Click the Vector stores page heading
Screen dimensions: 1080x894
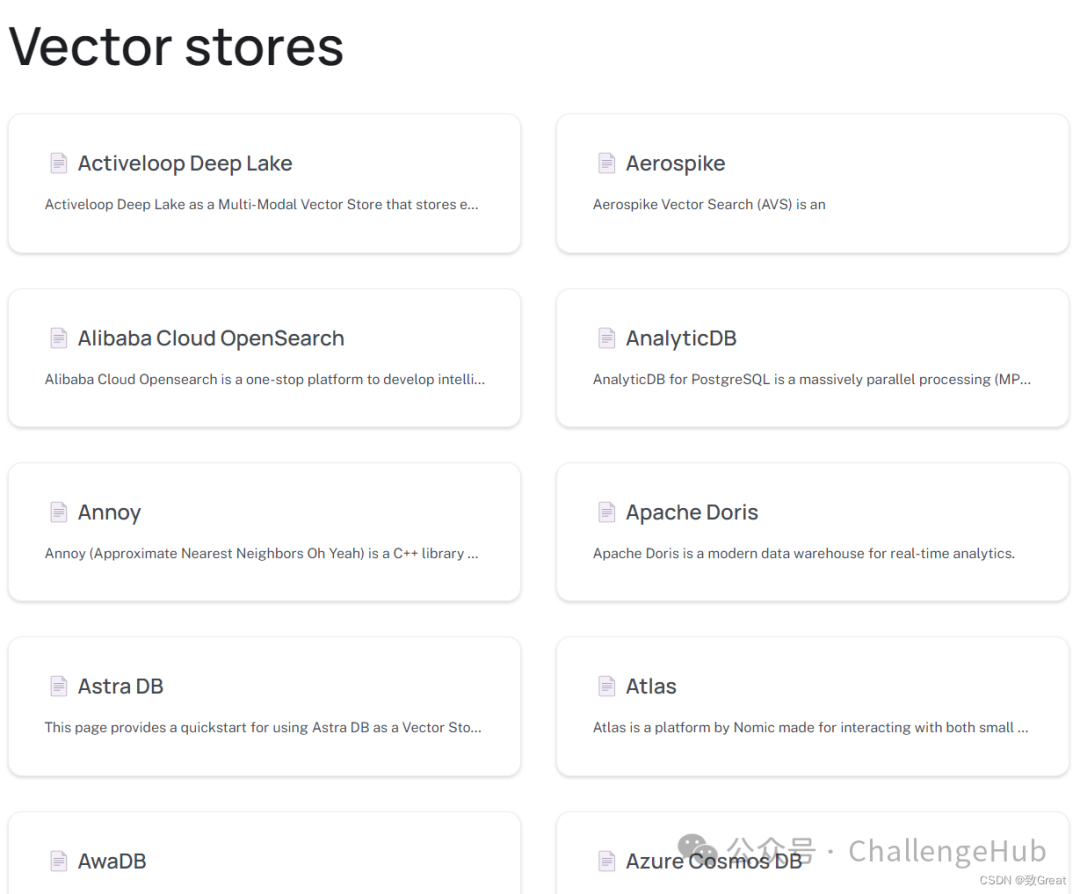(x=176, y=46)
